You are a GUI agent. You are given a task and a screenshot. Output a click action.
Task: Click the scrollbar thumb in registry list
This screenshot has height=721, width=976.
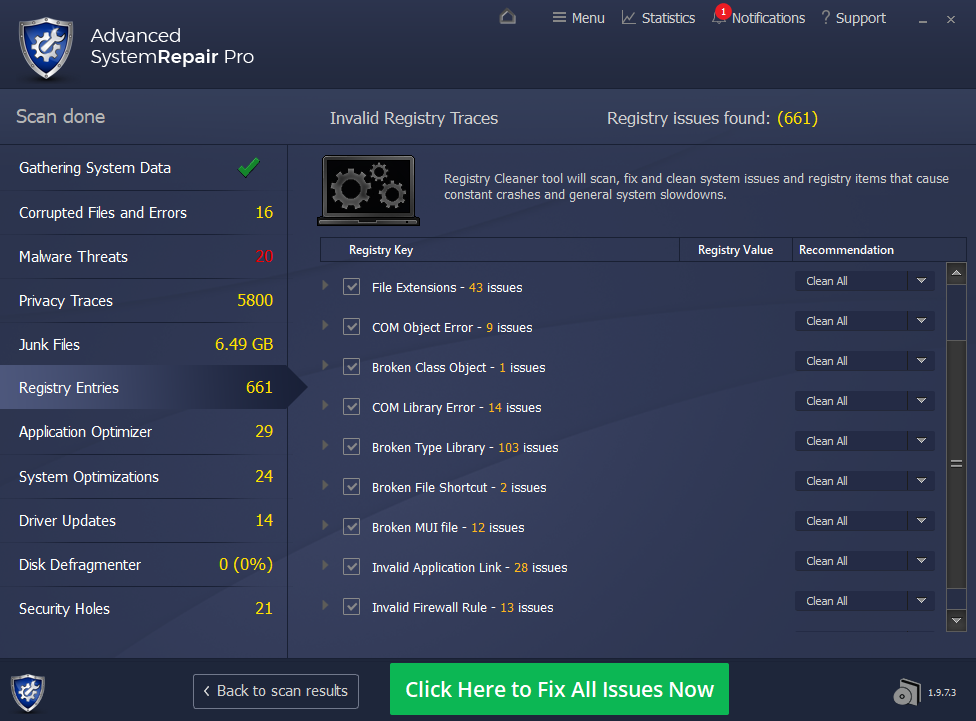[956, 463]
